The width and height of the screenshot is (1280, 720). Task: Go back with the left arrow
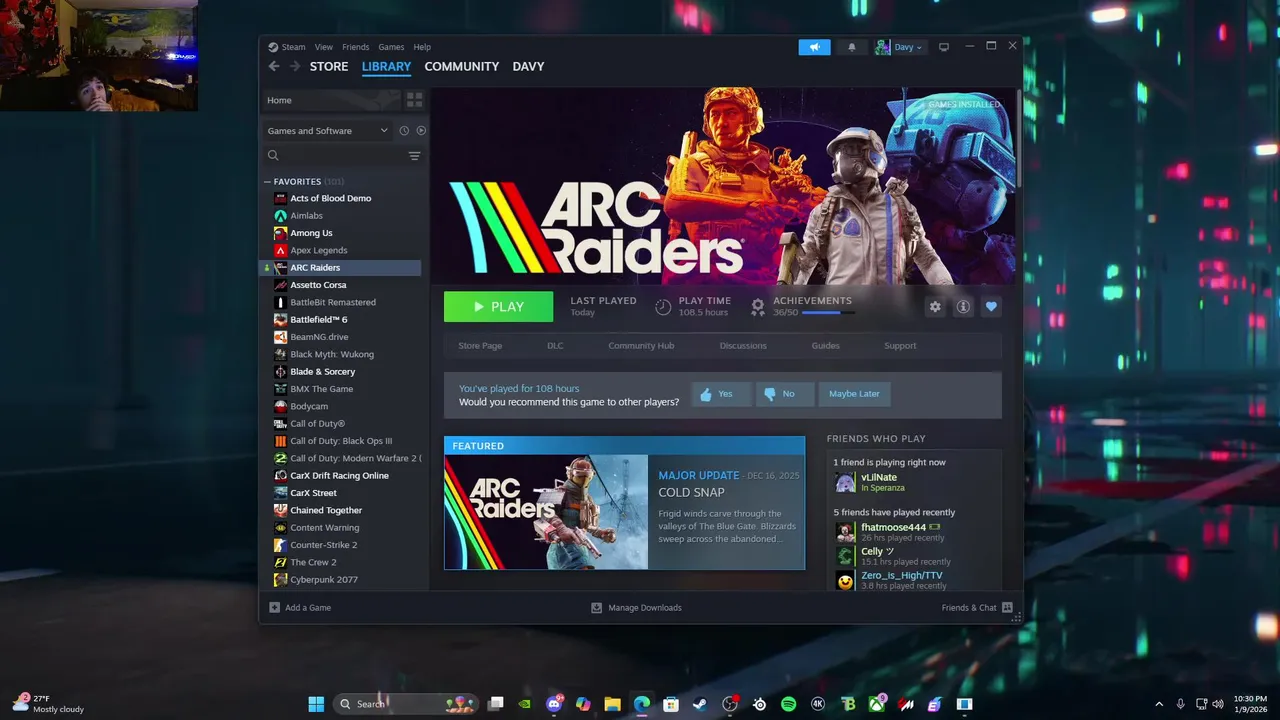(x=274, y=66)
